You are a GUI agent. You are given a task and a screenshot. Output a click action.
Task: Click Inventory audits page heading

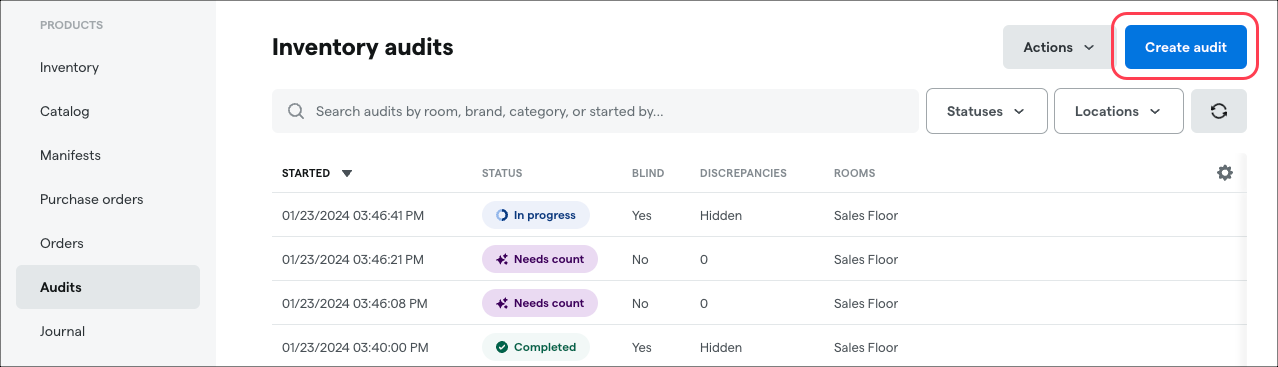pos(363,47)
